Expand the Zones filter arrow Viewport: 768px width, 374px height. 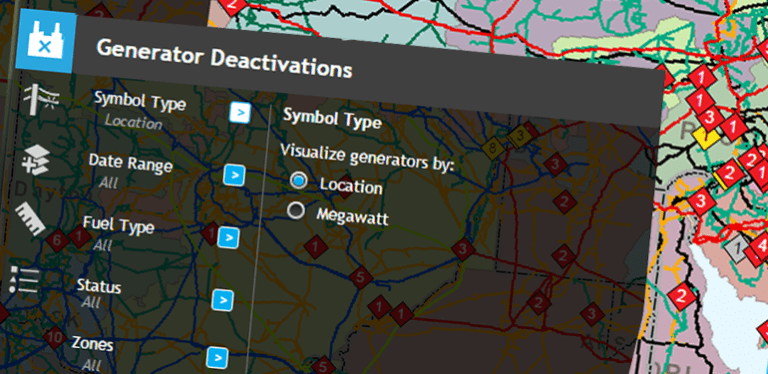pyautogui.click(x=217, y=357)
